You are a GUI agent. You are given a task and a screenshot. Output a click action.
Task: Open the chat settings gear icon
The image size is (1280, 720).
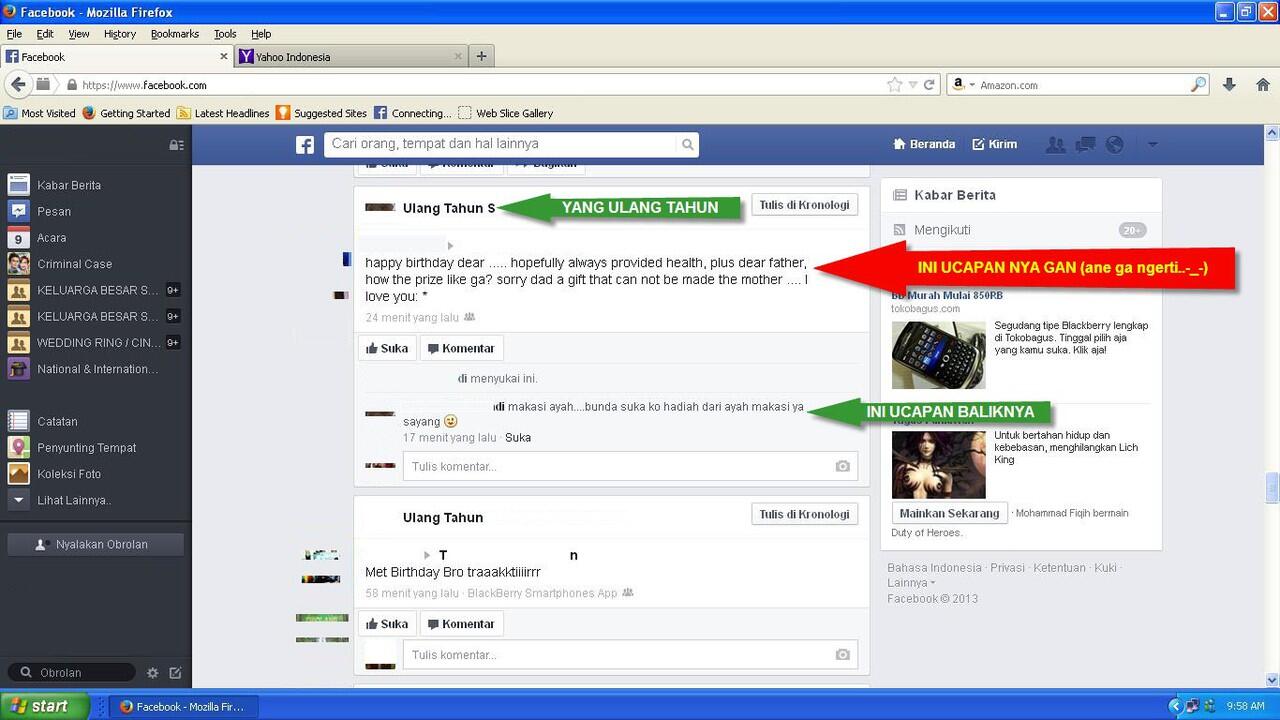click(x=153, y=673)
